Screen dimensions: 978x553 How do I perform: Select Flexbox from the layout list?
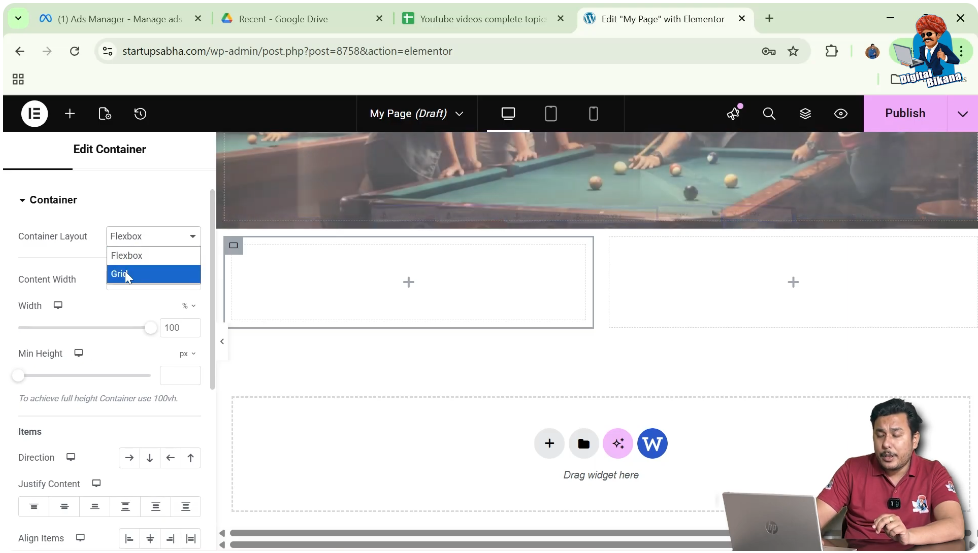click(x=153, y=256)
